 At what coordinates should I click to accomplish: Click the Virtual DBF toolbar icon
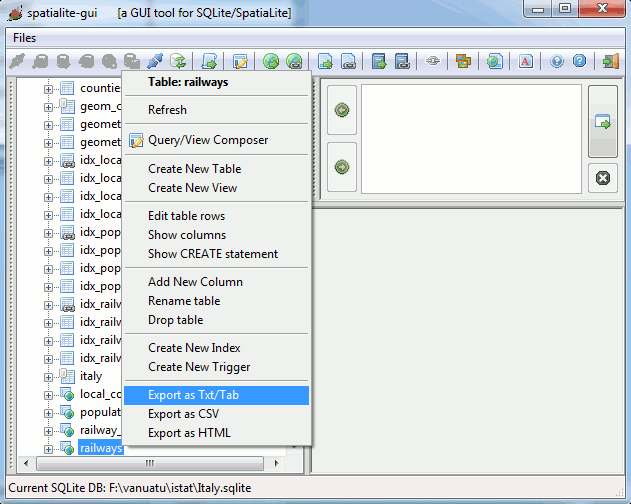(x=402, y=61)
